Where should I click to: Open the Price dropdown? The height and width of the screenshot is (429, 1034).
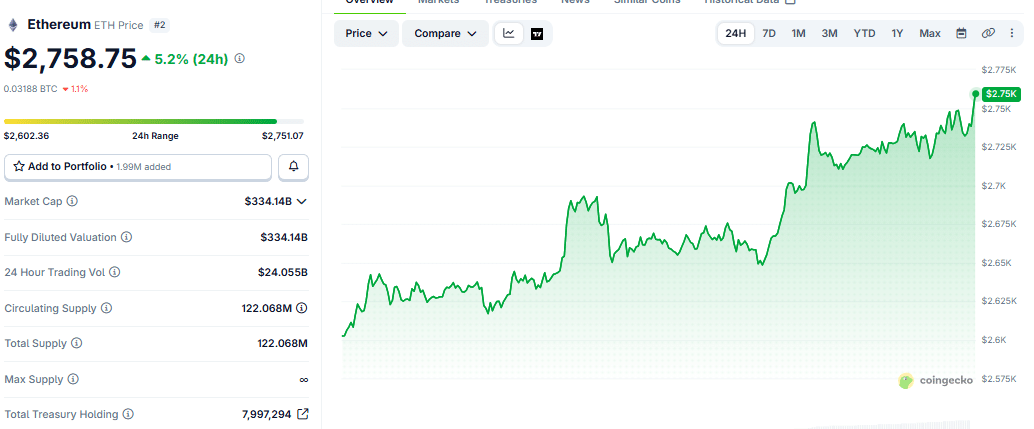[366, 34]
